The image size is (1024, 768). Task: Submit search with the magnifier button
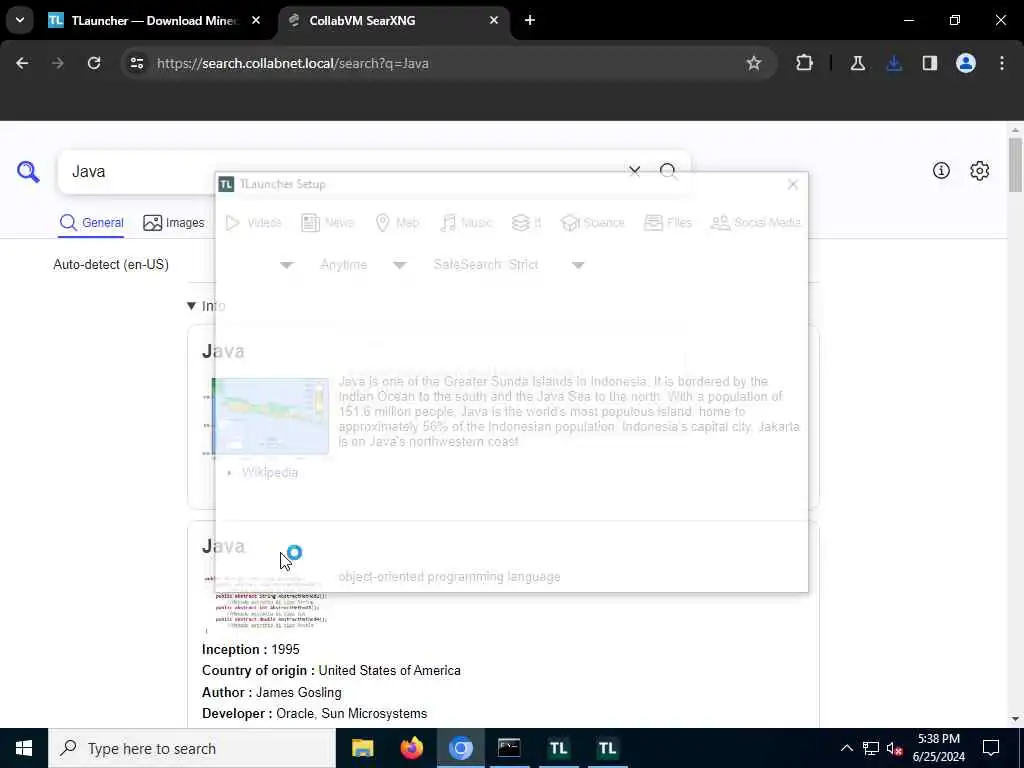coord(667,171)
